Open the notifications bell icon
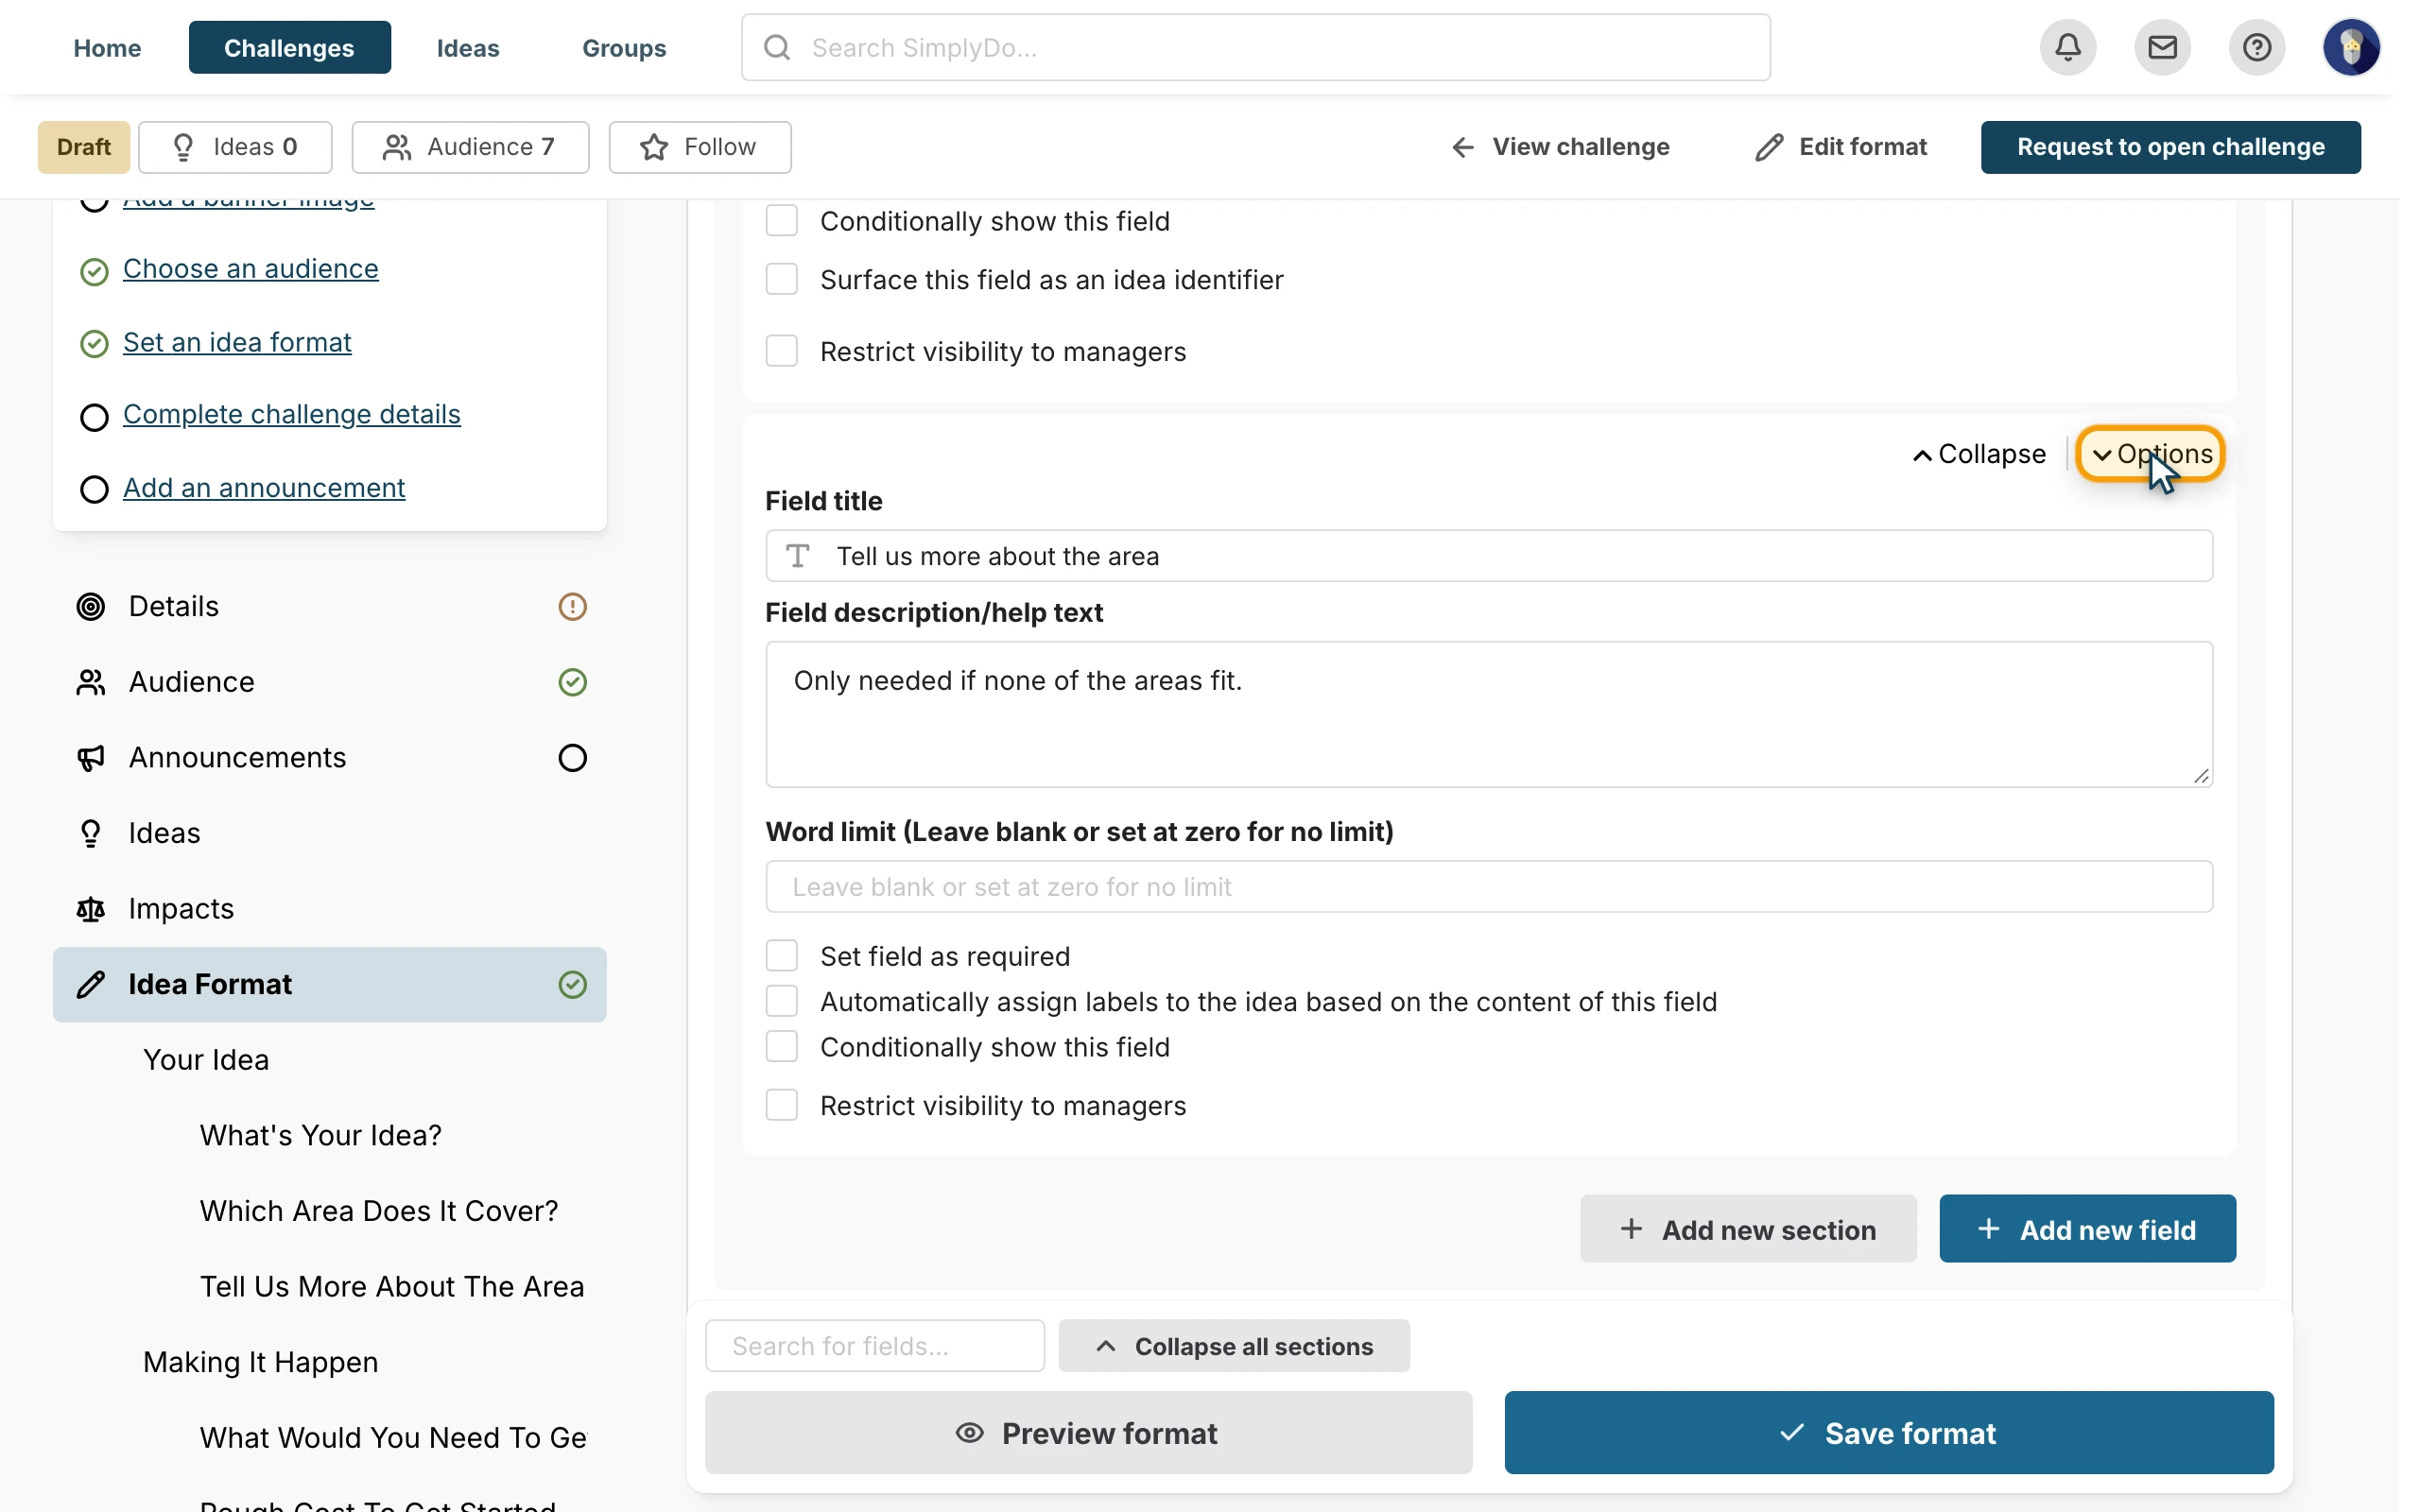Screen dimensions: 2420x1512 (x=2068, y=47)
